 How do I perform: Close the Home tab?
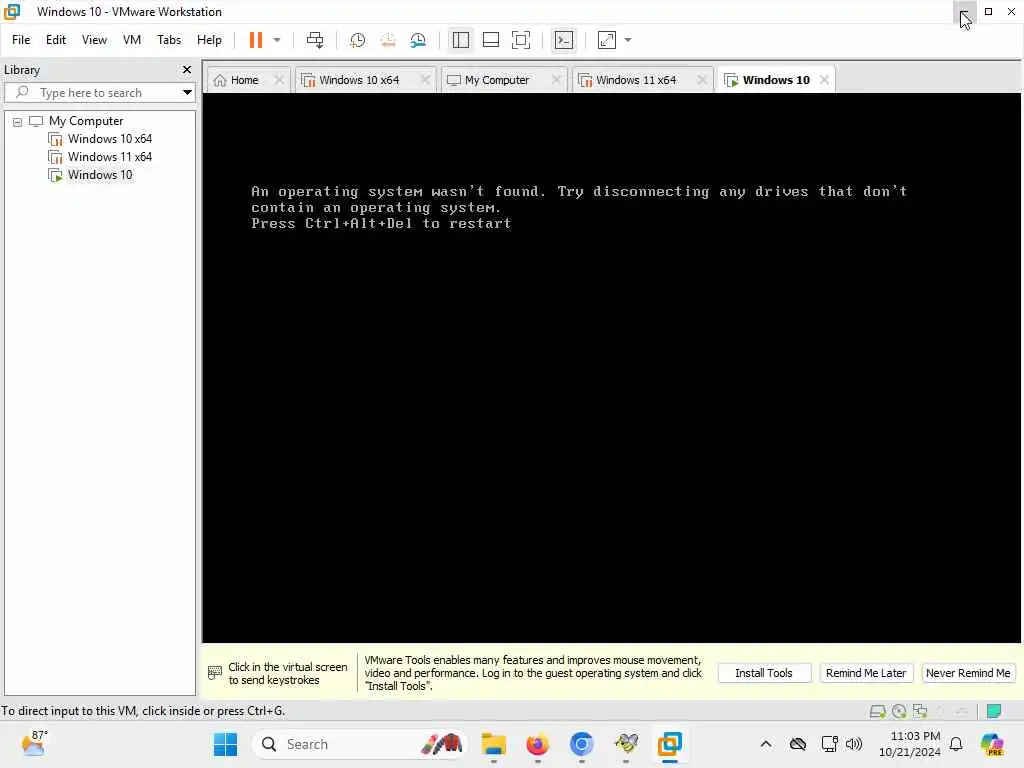tap(279, 80)
